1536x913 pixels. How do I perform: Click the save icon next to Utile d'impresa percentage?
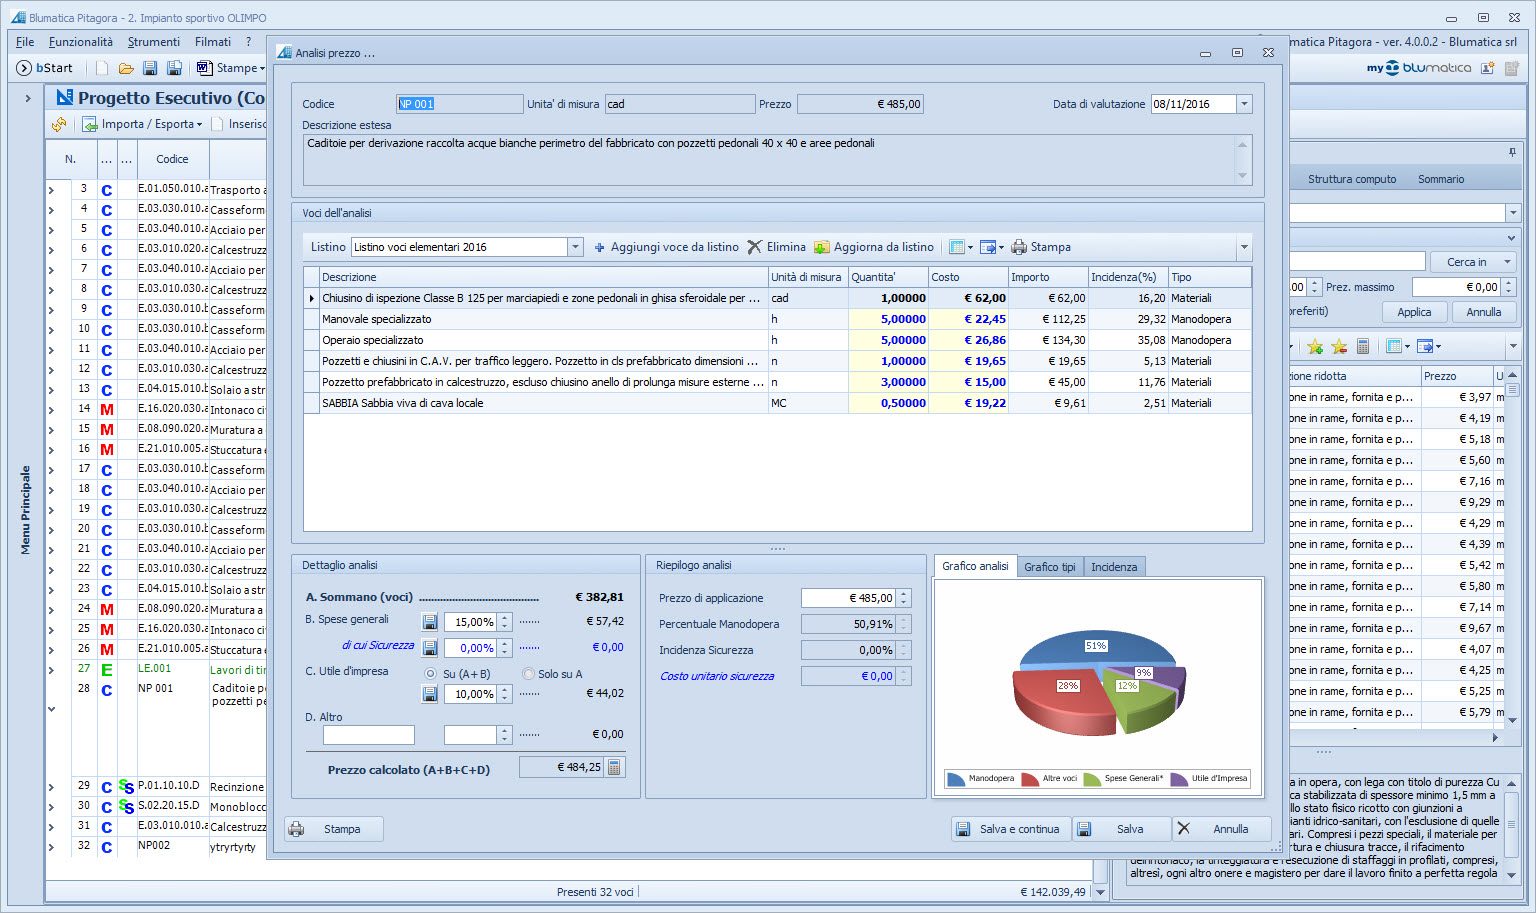tap(430, 694)
